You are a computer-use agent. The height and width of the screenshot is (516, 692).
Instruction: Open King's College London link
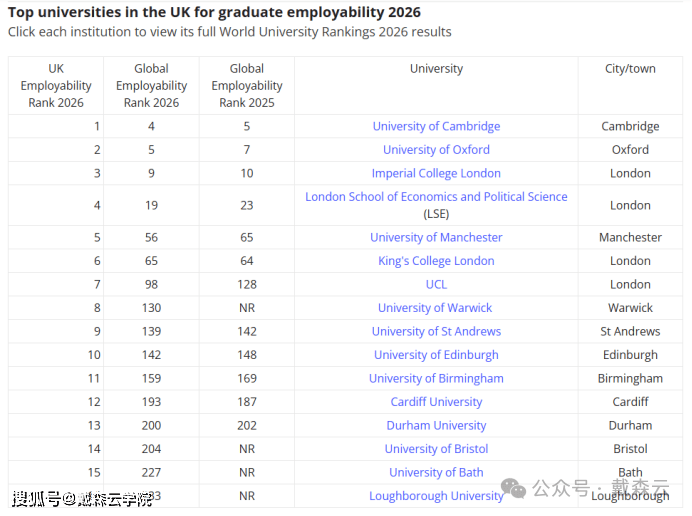pyautogui.click(x=436, y=261)
